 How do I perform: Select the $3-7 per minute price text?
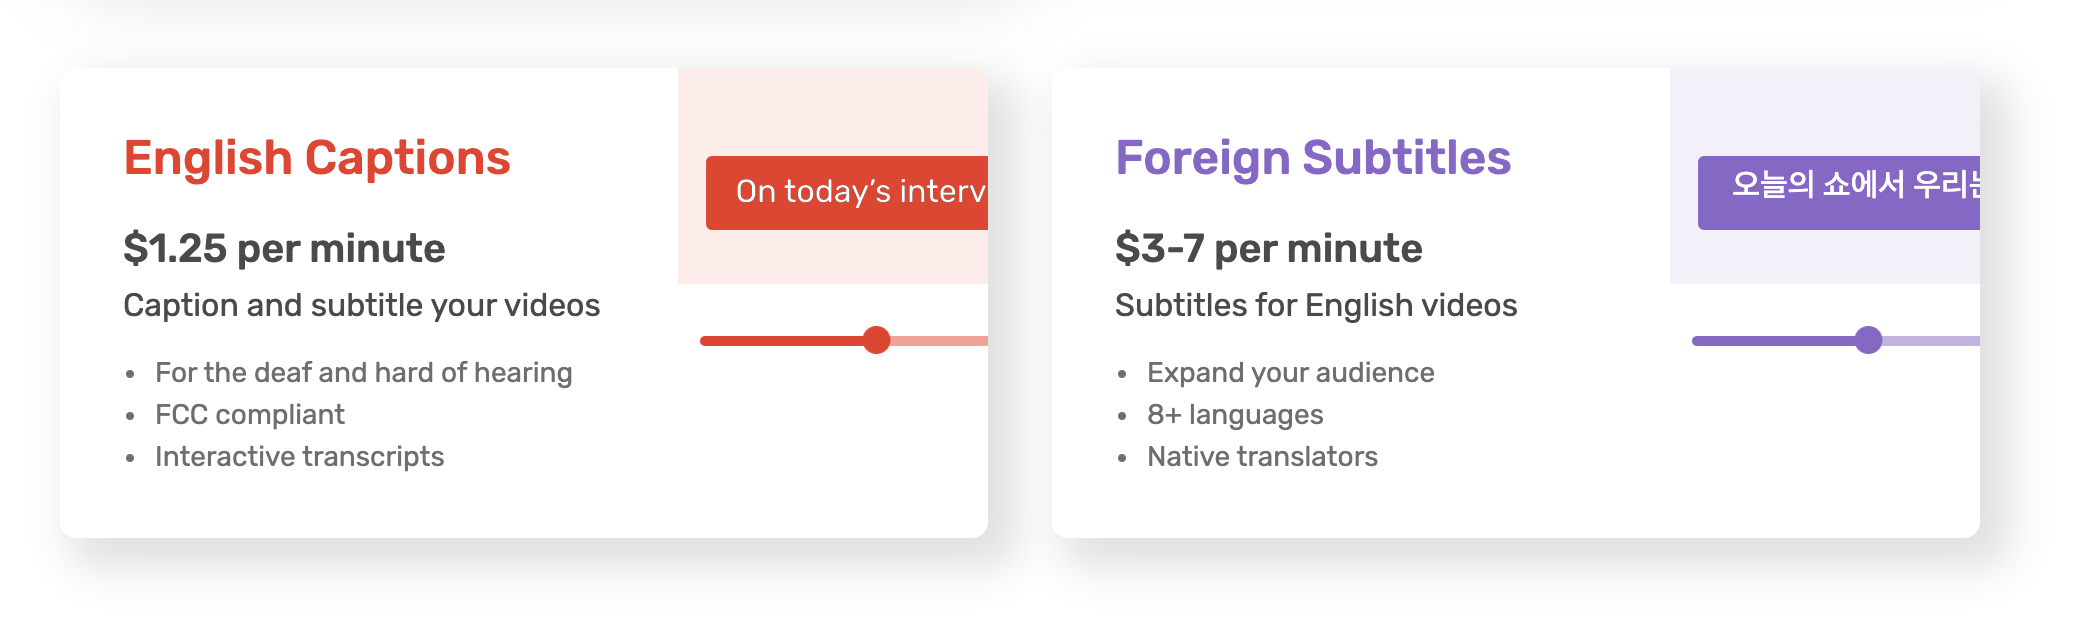tap(1268, 248)
